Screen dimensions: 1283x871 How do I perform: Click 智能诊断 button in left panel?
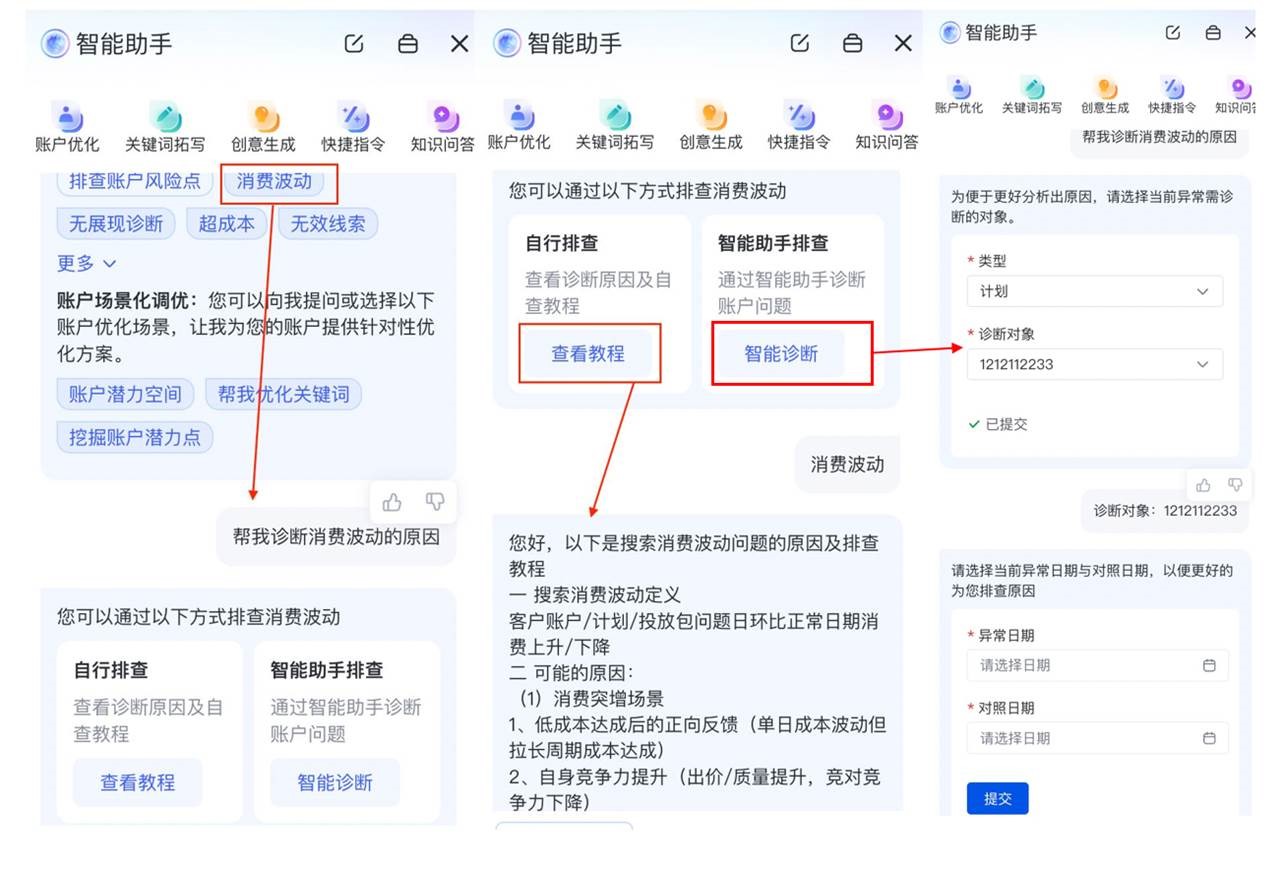pos(335,782)
